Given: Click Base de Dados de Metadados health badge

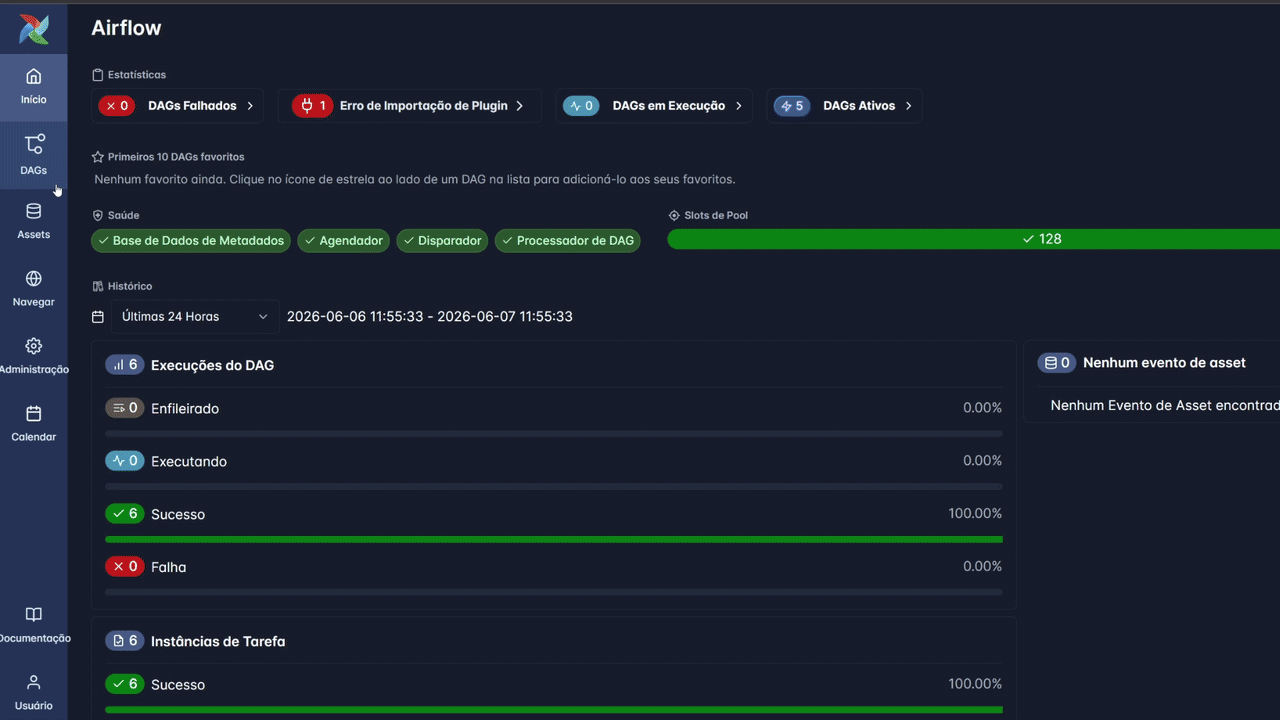Looking at the screenshot, I should click(x=191, y=241).
